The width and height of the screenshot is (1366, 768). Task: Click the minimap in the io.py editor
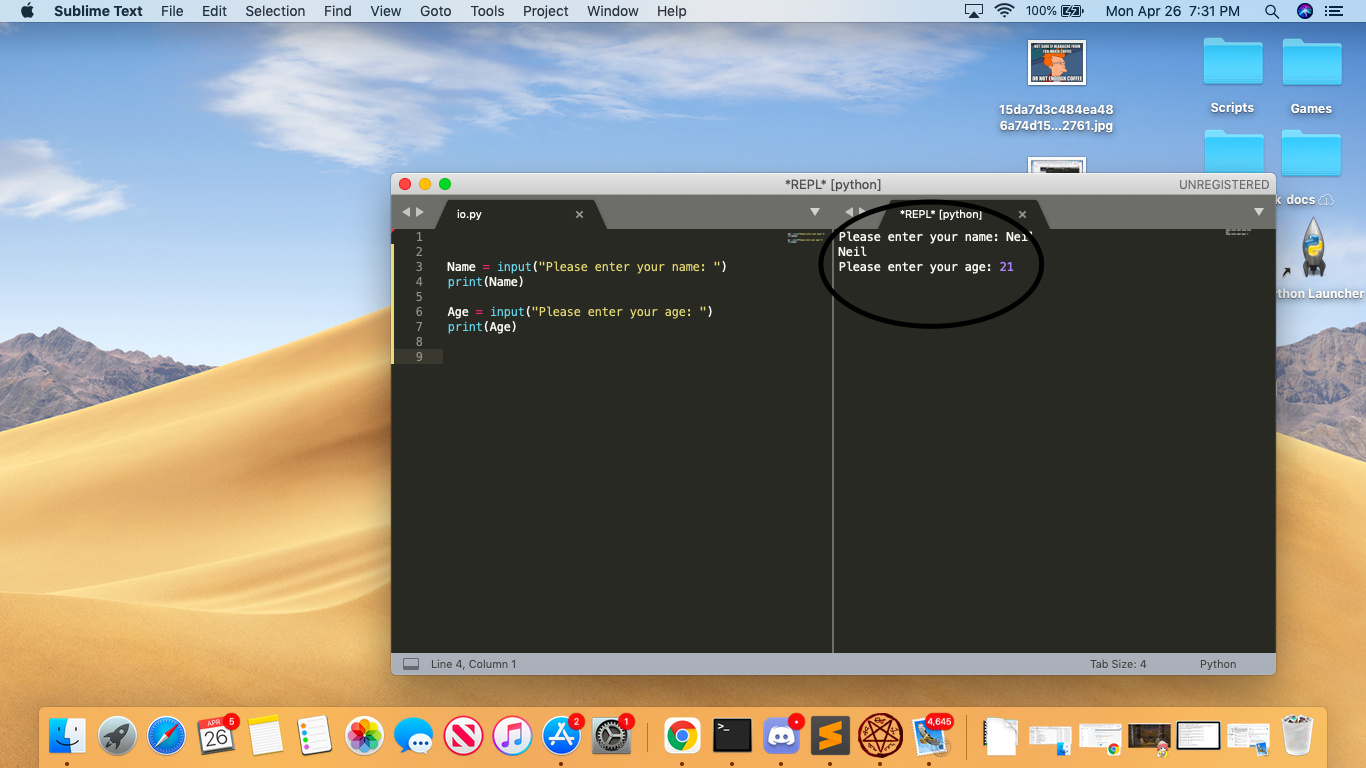(805, 239)
